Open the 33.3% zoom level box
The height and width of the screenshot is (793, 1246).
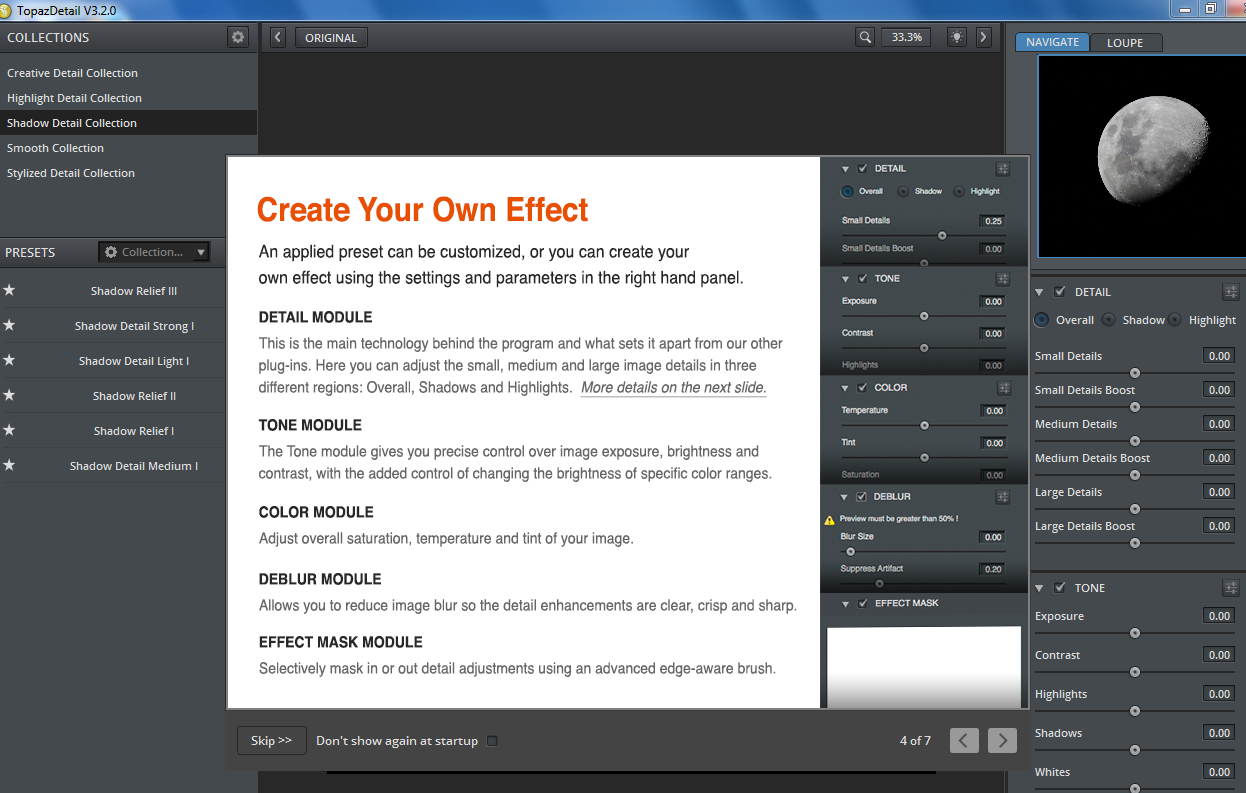coord(906,37)
